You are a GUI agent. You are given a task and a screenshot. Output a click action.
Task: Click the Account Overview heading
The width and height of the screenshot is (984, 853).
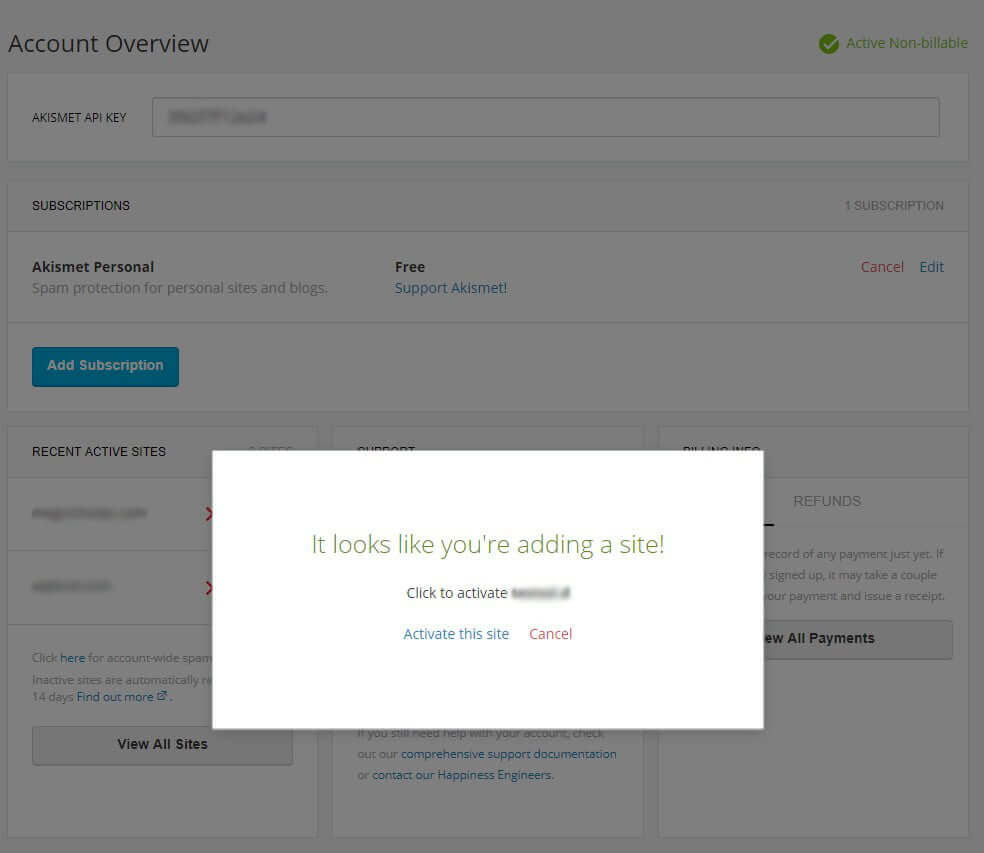click(108, 43)
